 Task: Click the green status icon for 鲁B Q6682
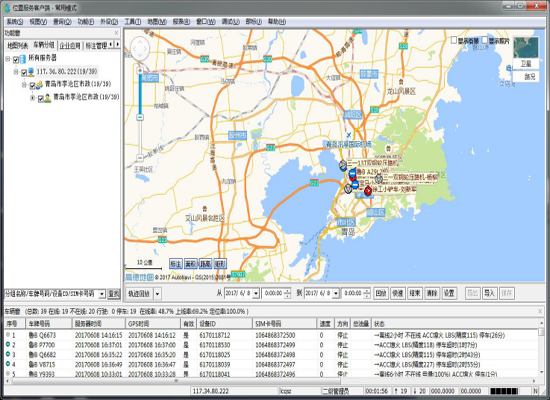coord(8,354)
